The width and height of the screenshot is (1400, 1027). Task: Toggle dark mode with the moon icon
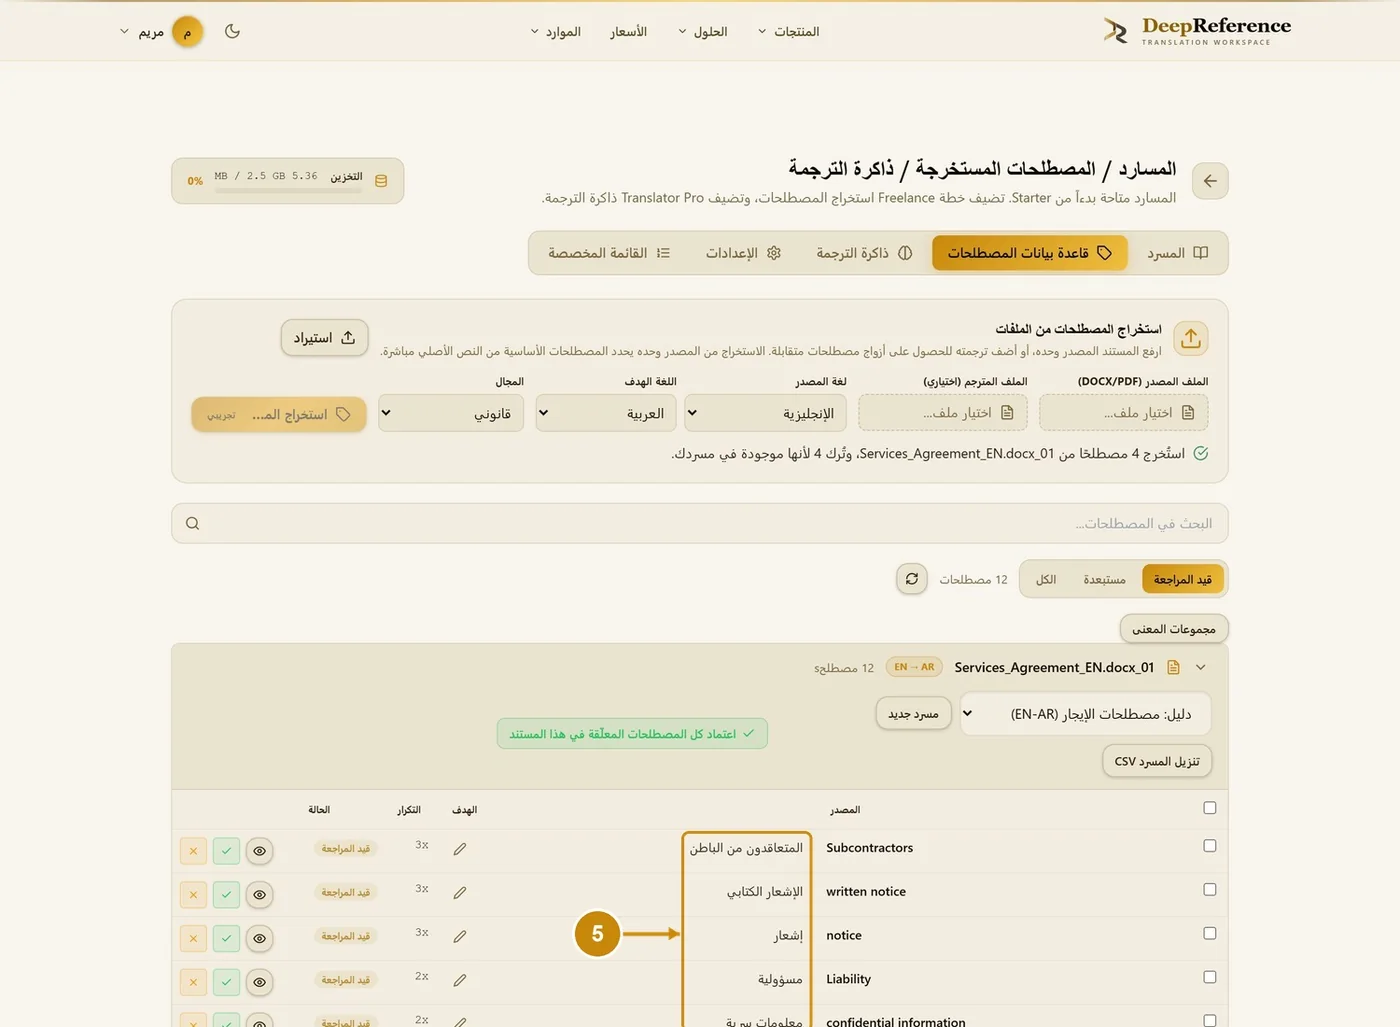[232, 31]
